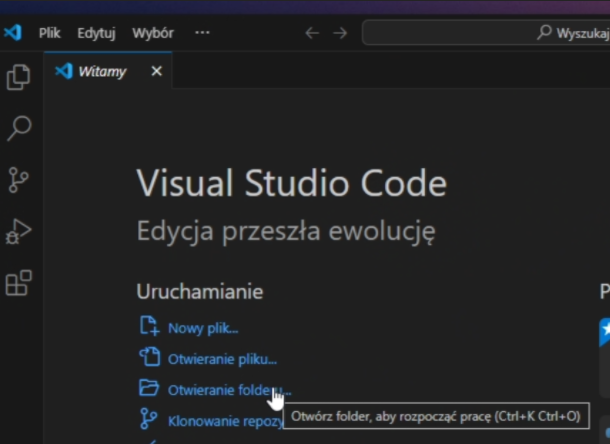Open the Extensions view
This screenshot has height=444, width=610.
click(x=18, y=283)
